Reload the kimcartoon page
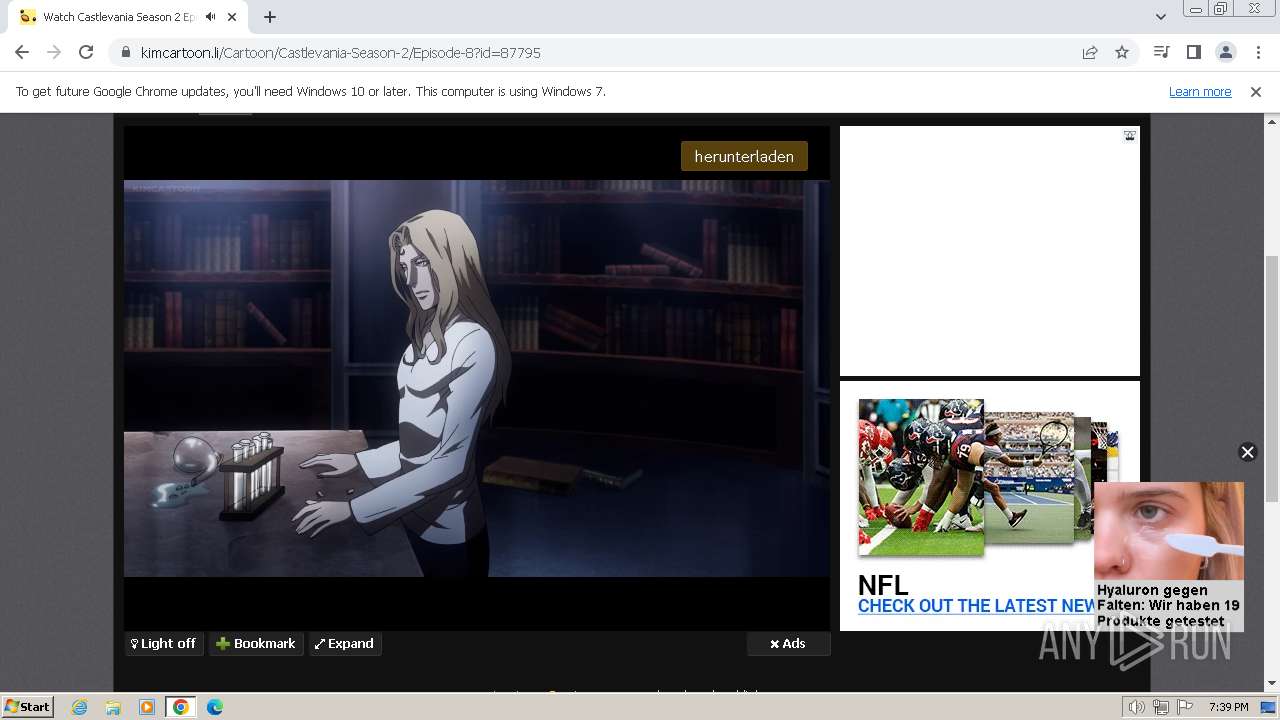1280x720 pixels. coord(86,52)
